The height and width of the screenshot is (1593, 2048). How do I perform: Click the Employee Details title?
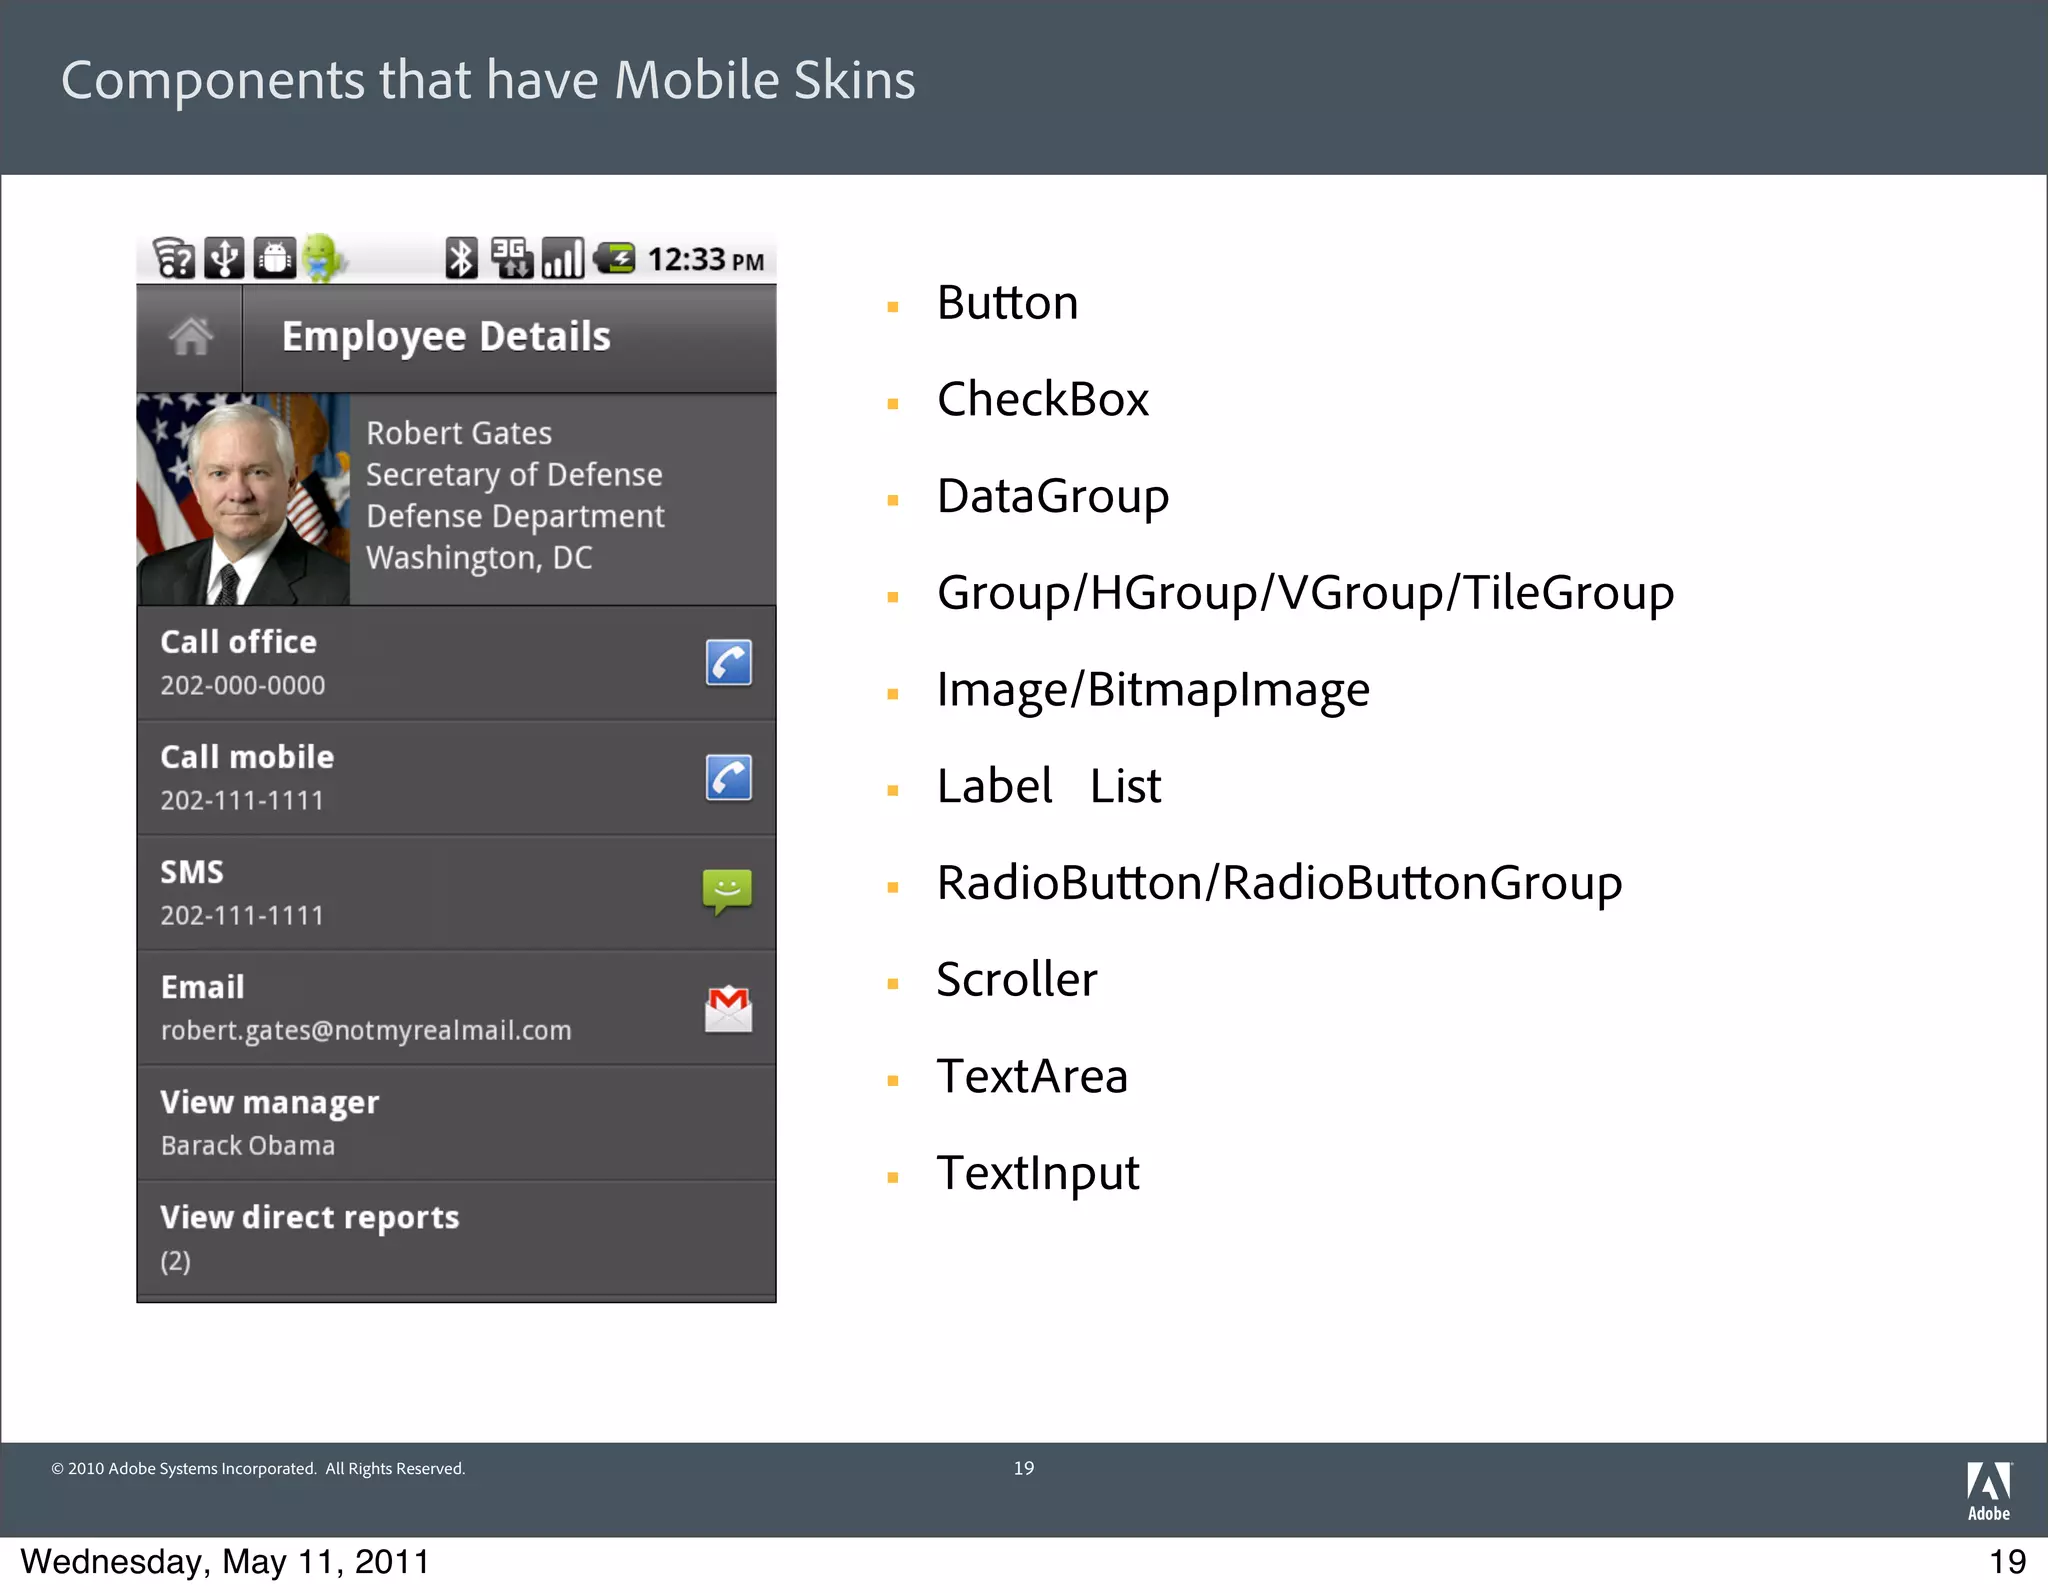coord(446,337)
